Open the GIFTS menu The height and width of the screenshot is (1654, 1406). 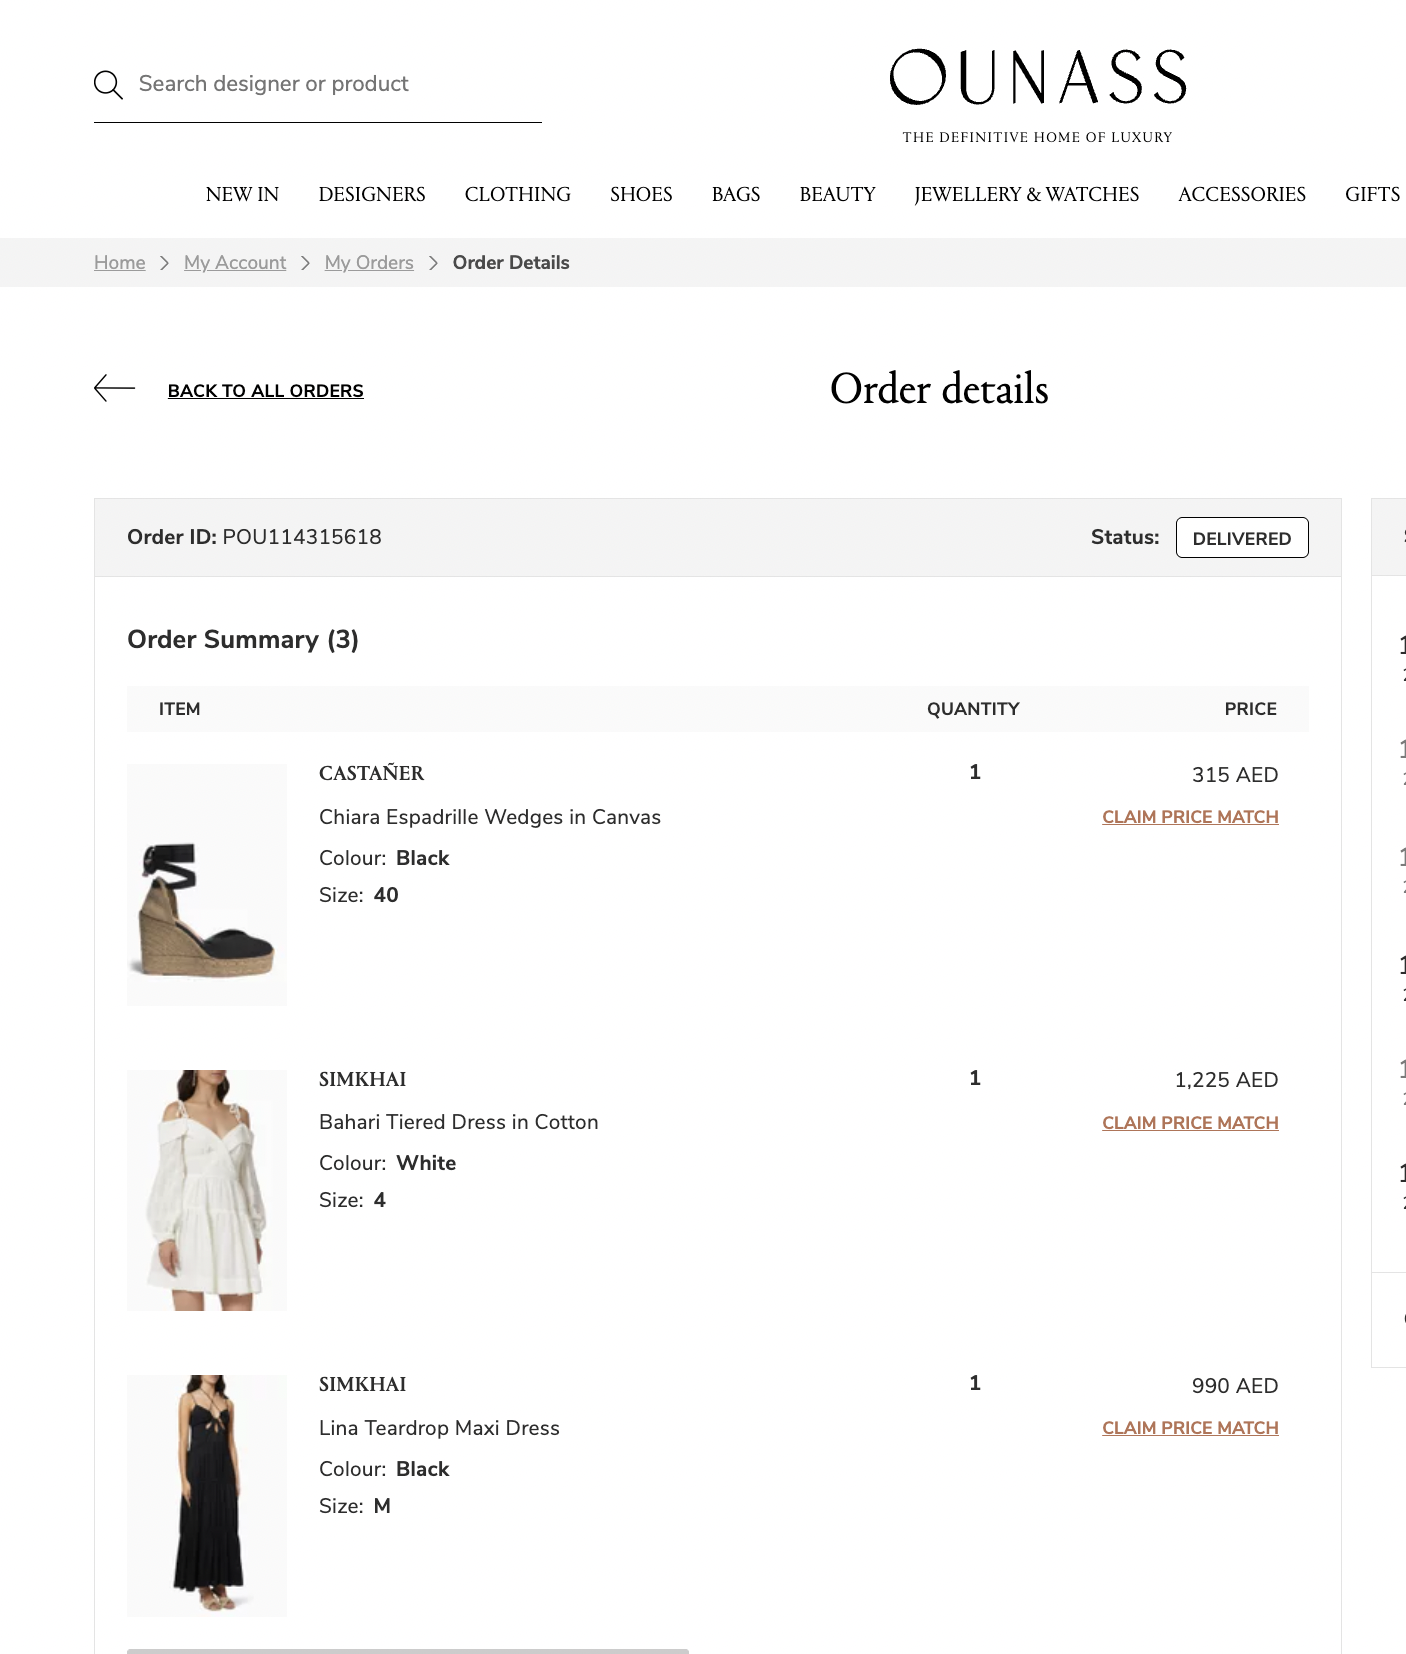pos(1372,195)
